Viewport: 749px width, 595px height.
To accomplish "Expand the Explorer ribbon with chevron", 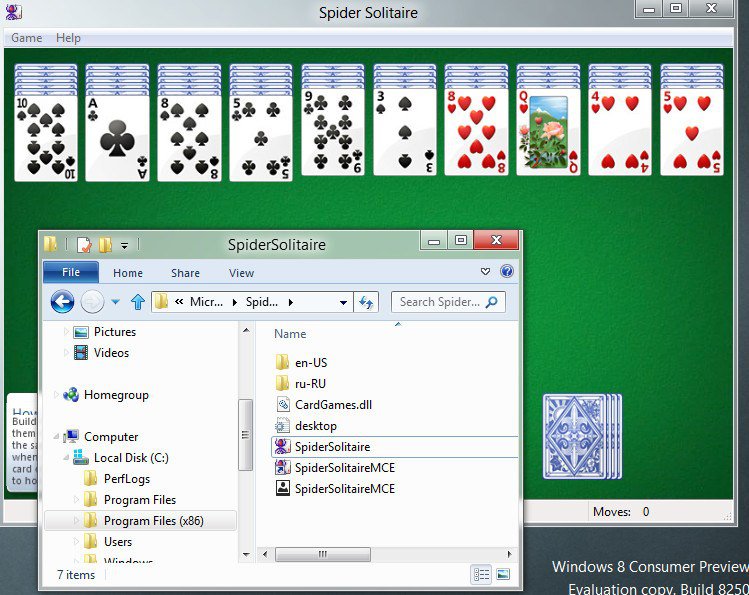I will pyautogui.click(x=485, y=272).
